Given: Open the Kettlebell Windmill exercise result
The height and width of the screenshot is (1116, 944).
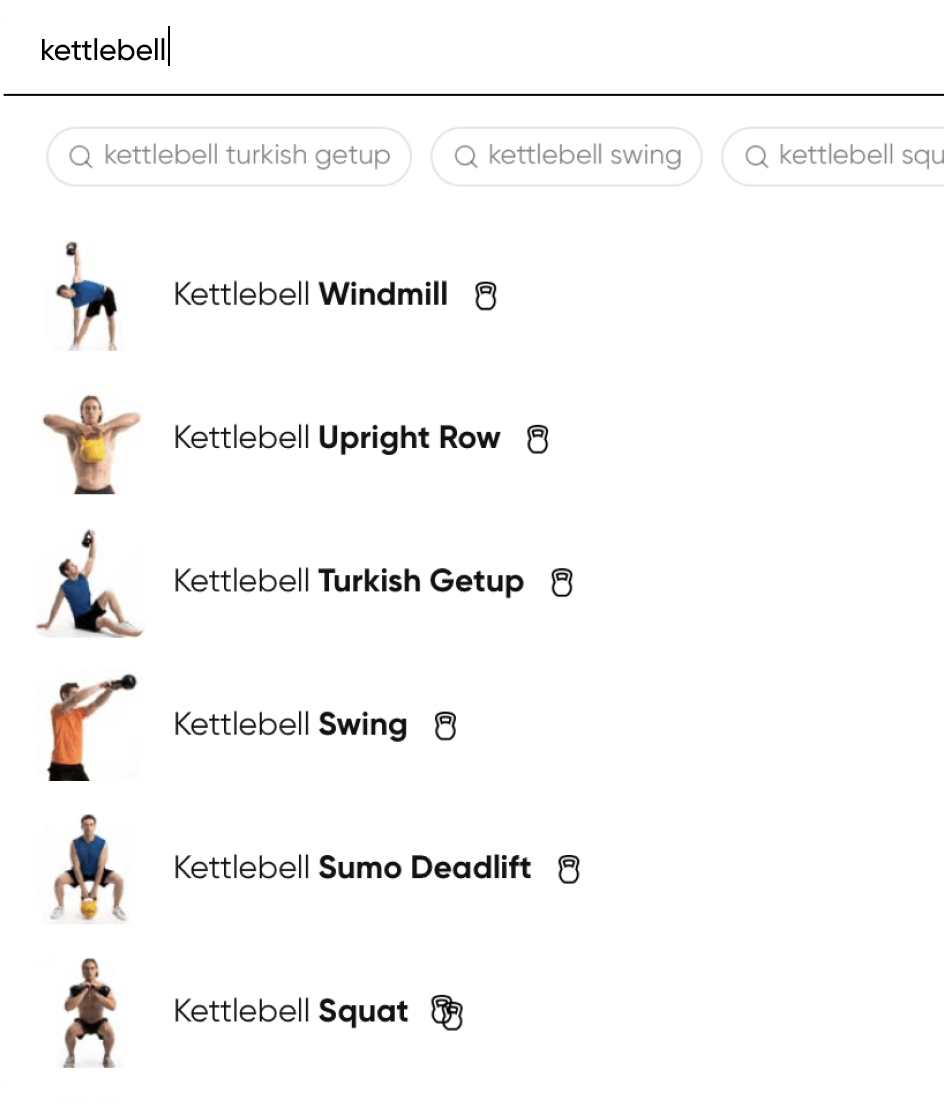Looking at the screenshot, I should 311,295.
